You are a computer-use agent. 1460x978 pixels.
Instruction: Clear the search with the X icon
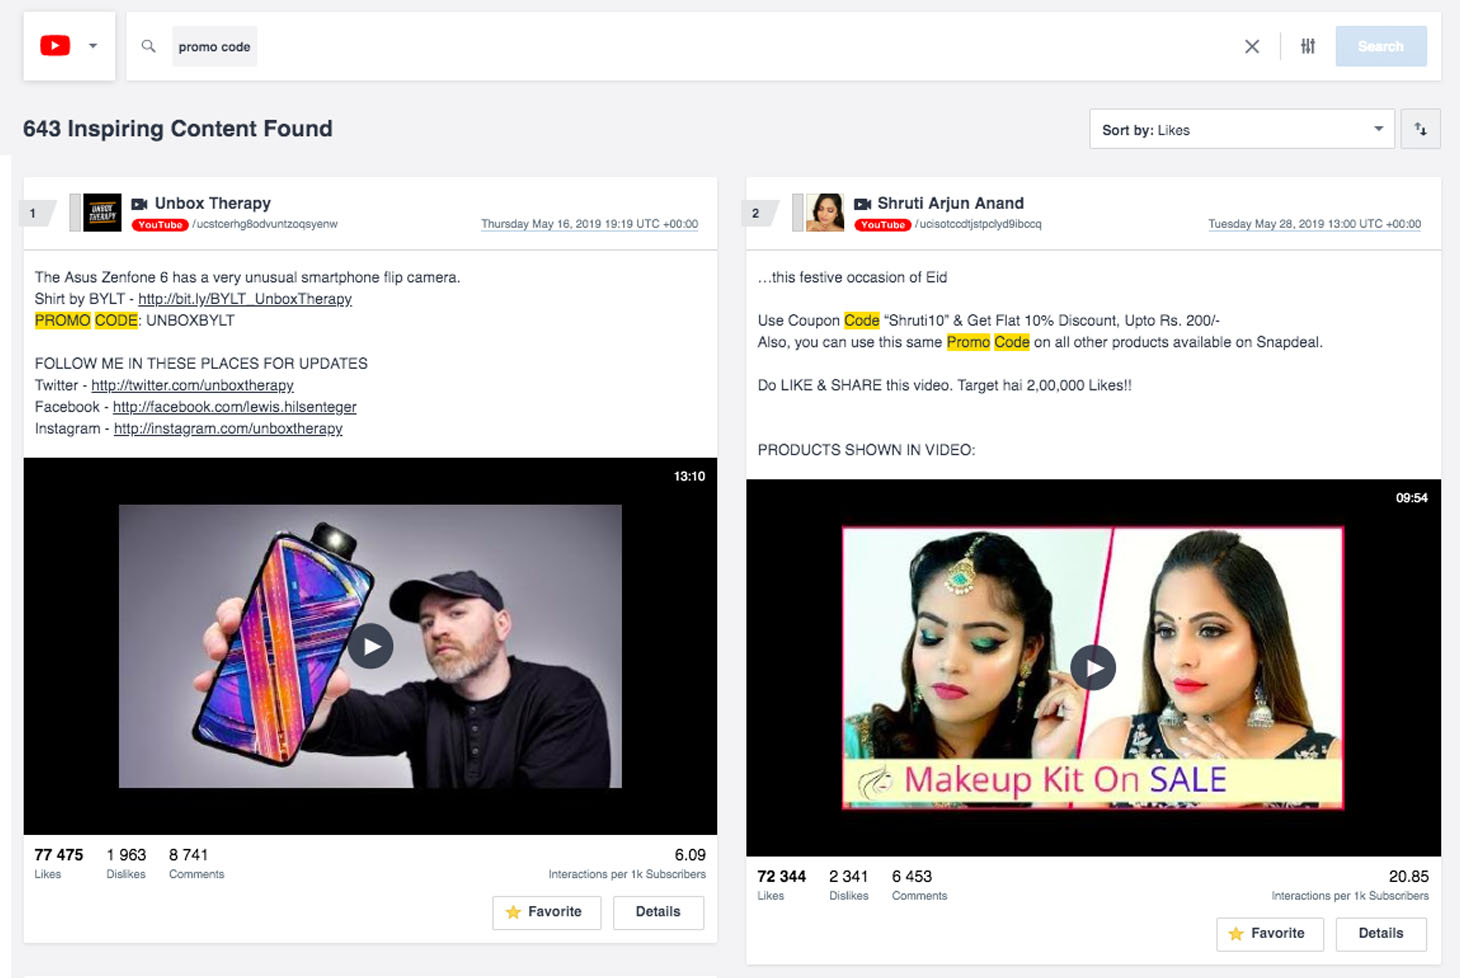(1251, 46)
